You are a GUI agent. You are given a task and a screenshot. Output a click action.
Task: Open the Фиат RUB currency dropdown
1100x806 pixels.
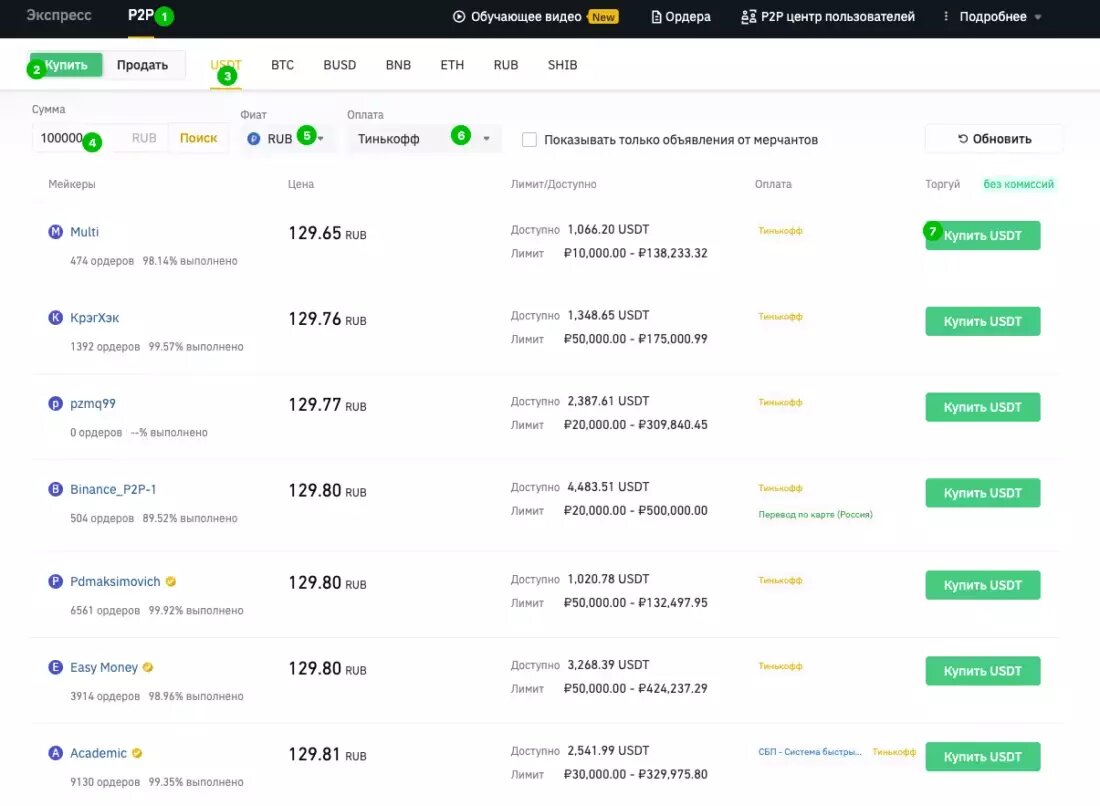click(x=286, y=139)
